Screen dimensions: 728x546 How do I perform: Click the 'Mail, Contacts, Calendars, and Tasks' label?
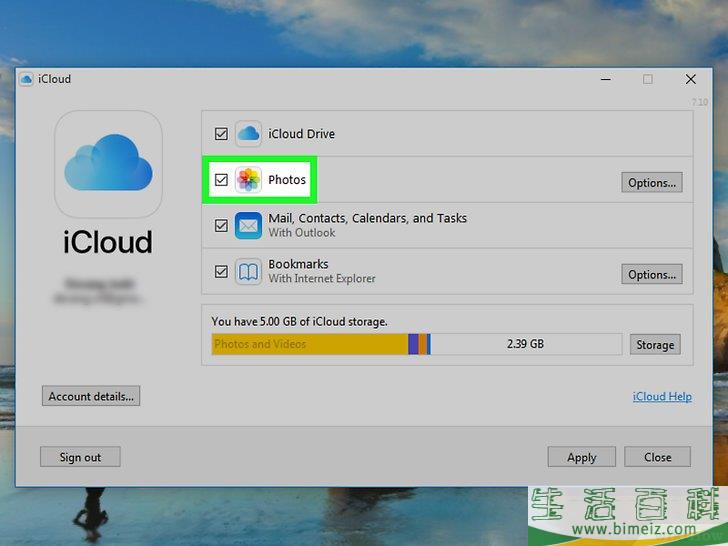368,218
